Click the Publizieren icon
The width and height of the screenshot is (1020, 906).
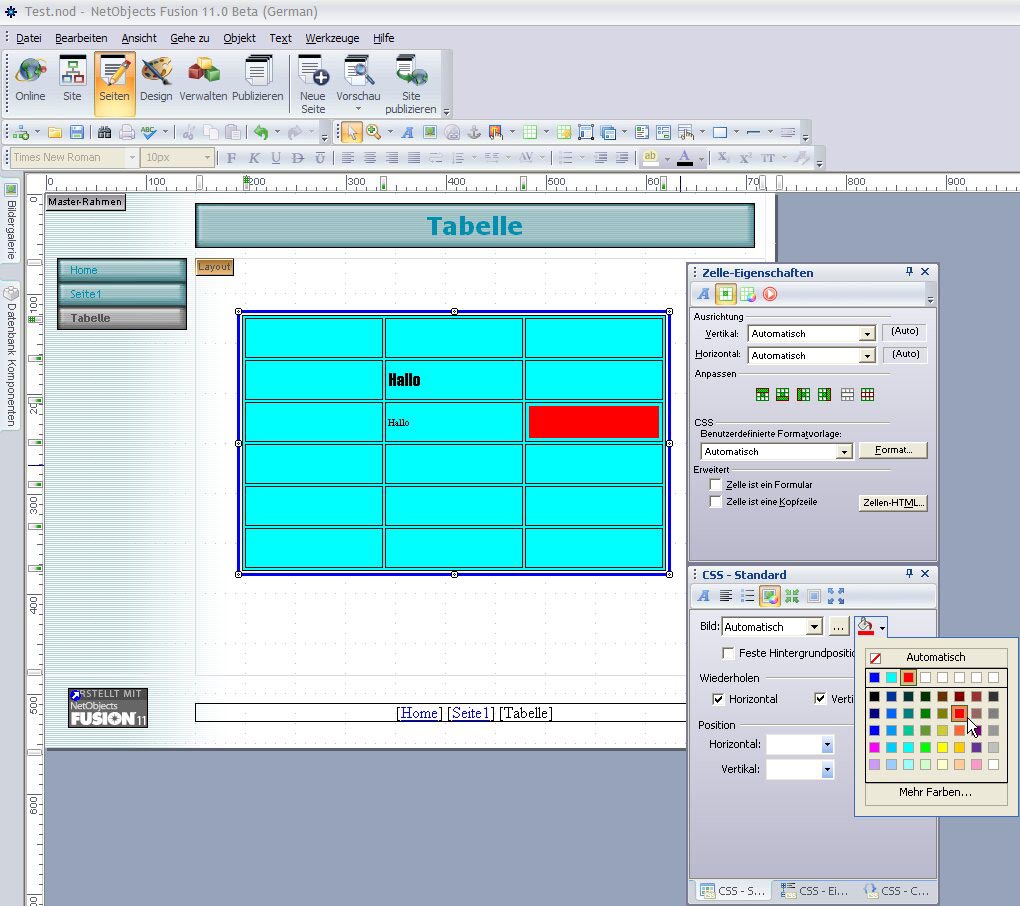258,82
